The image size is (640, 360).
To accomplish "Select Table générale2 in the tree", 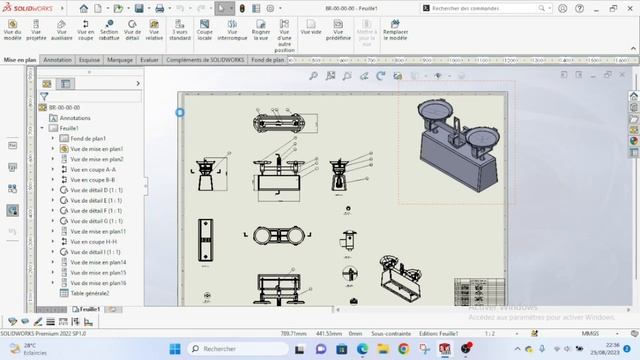I will pyautogui.click(x=90, y=293).
